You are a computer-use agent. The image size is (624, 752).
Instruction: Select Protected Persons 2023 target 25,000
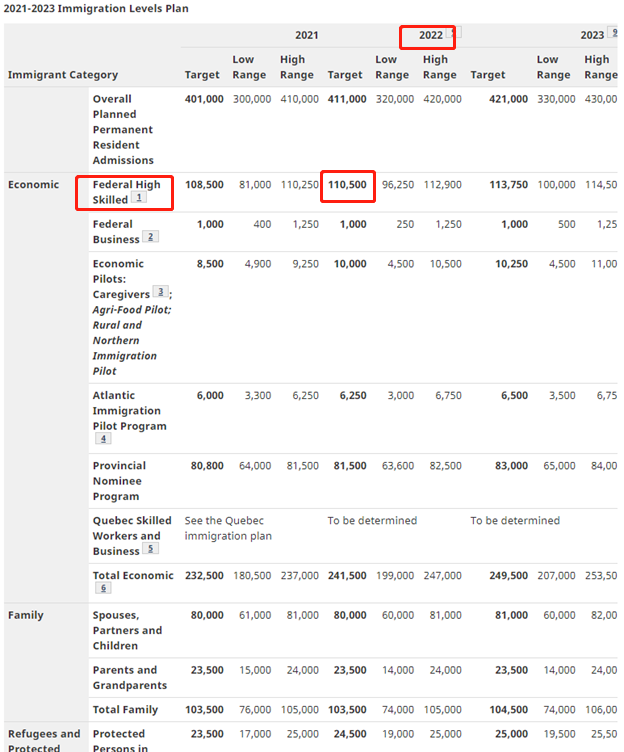[x=511, y=734]
